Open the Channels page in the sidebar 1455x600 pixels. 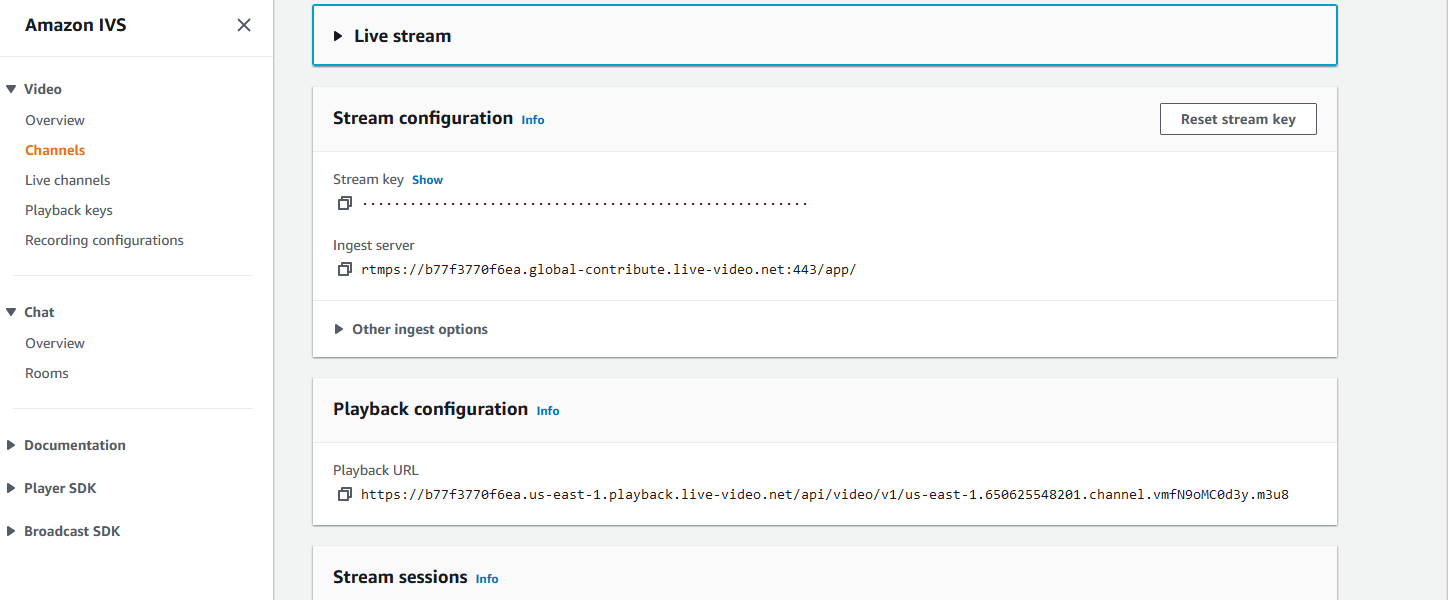[55, 150]
